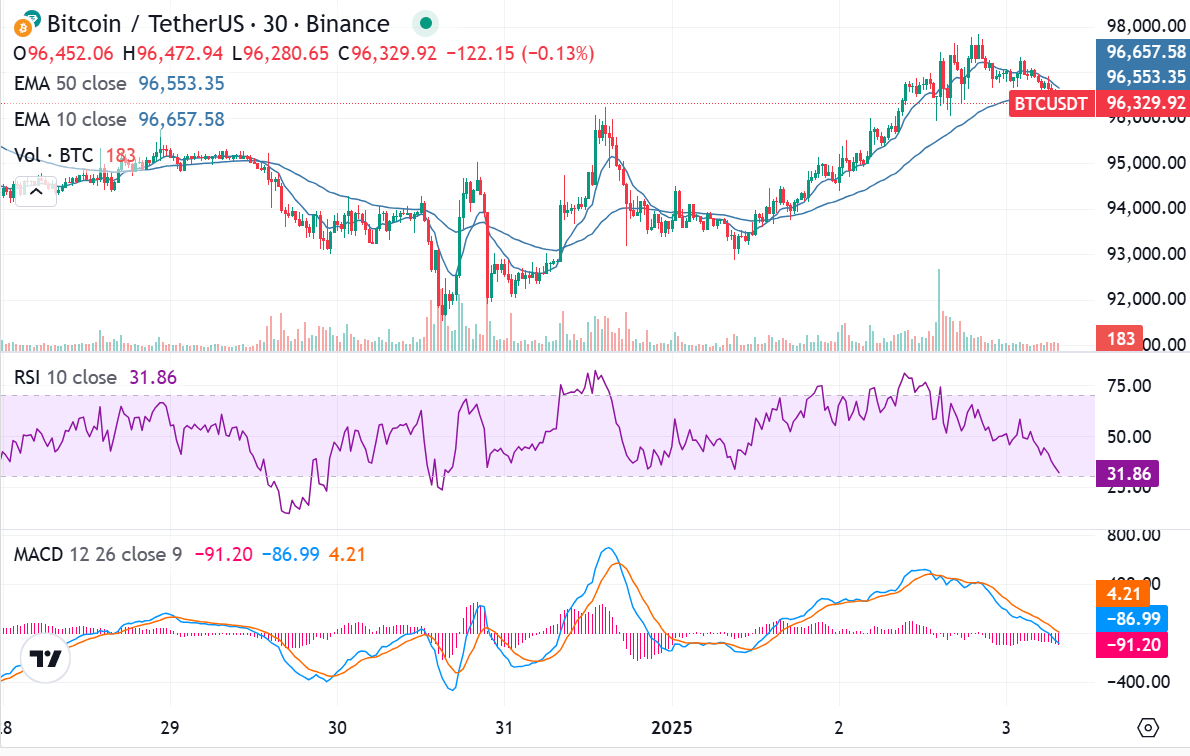Screen dimensions: 1190x756
Task: Click 92,000.00 on the price scale
Action: 1146,299
